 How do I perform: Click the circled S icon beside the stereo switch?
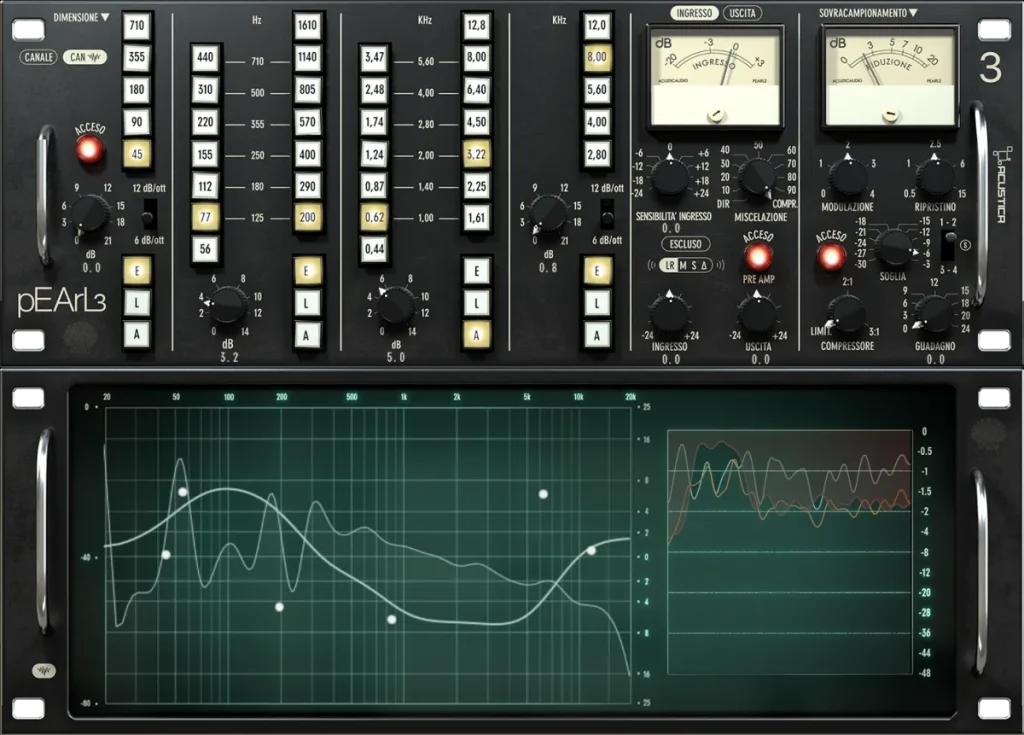[965, 245]
